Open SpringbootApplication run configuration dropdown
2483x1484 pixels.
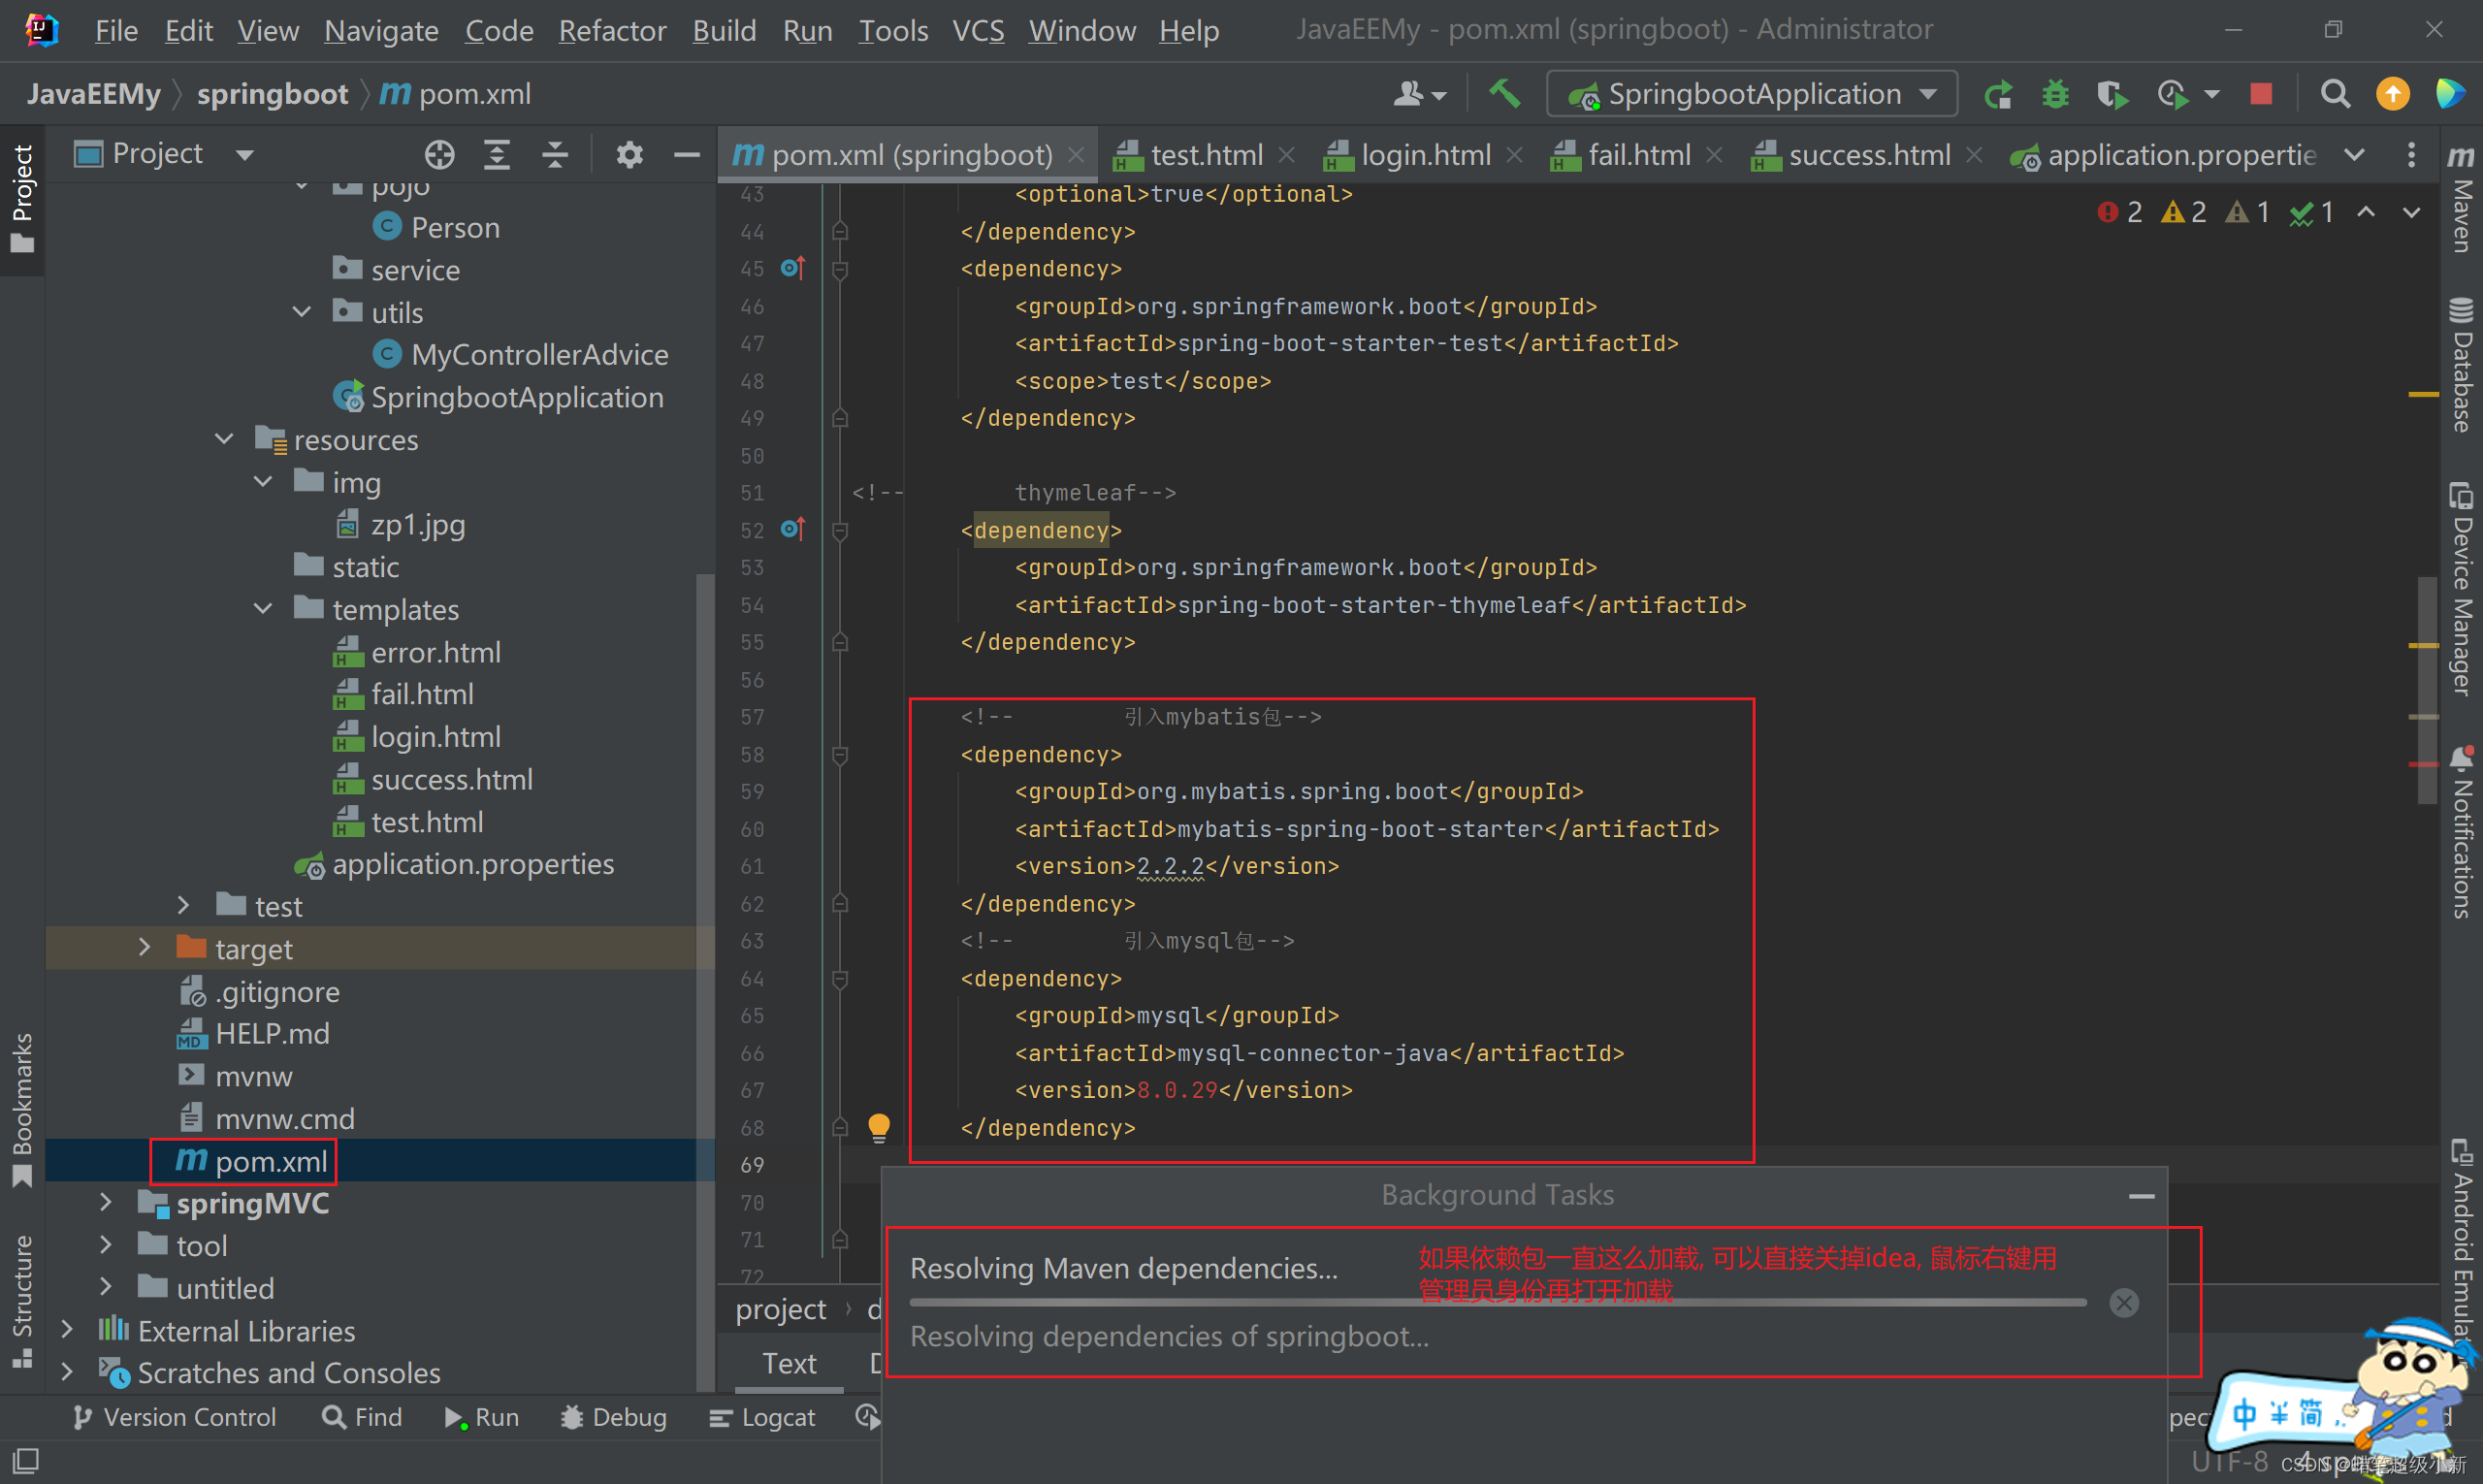point(1752,94)
